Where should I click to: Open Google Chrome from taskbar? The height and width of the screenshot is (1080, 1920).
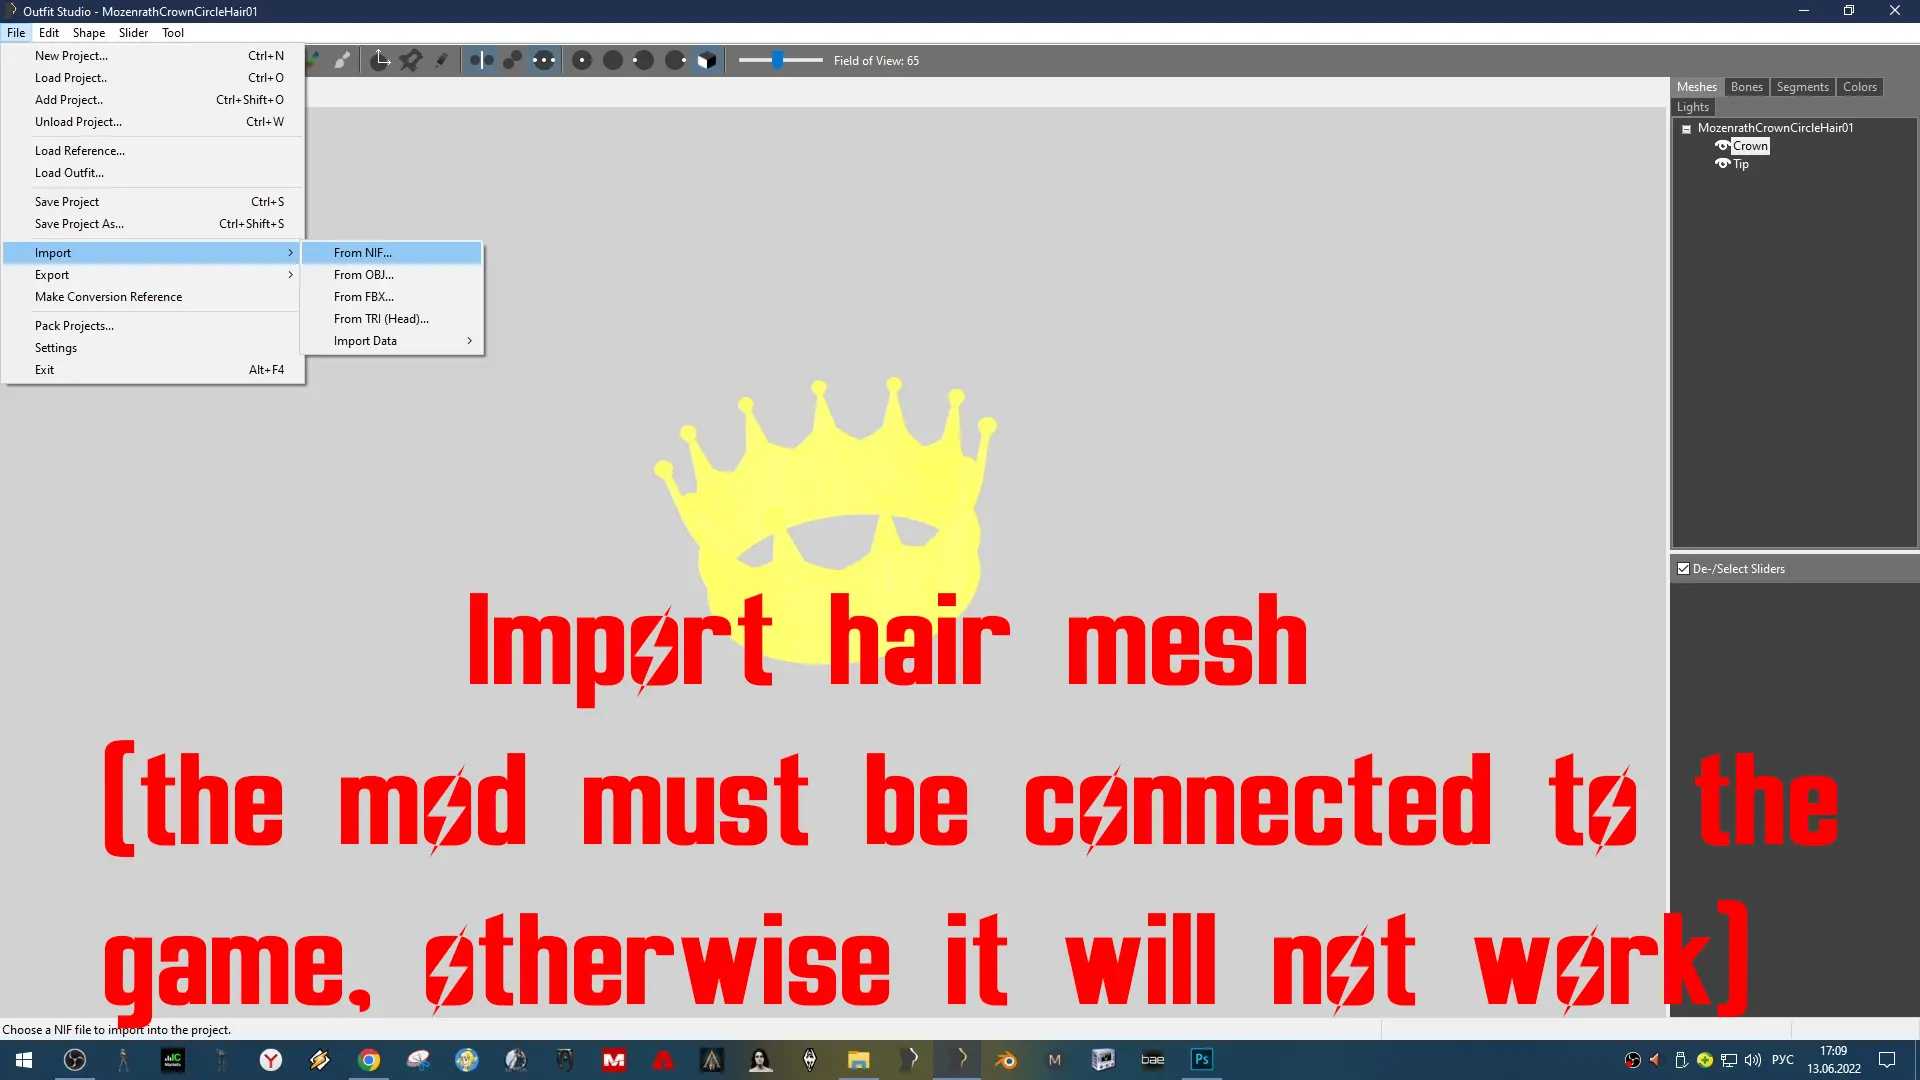click(369, 1060)
